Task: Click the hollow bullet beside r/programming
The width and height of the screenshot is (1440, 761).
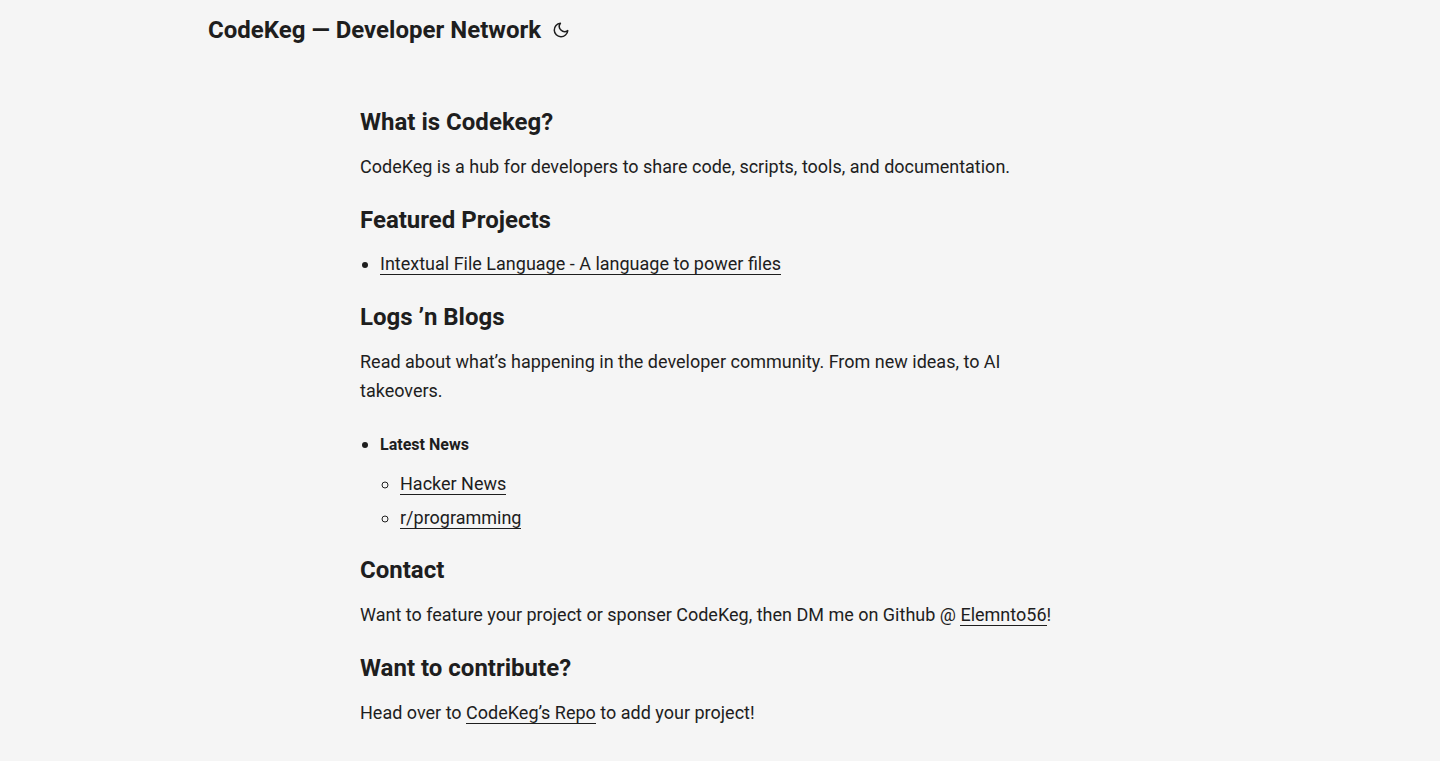Action: [x=386, y=519]
